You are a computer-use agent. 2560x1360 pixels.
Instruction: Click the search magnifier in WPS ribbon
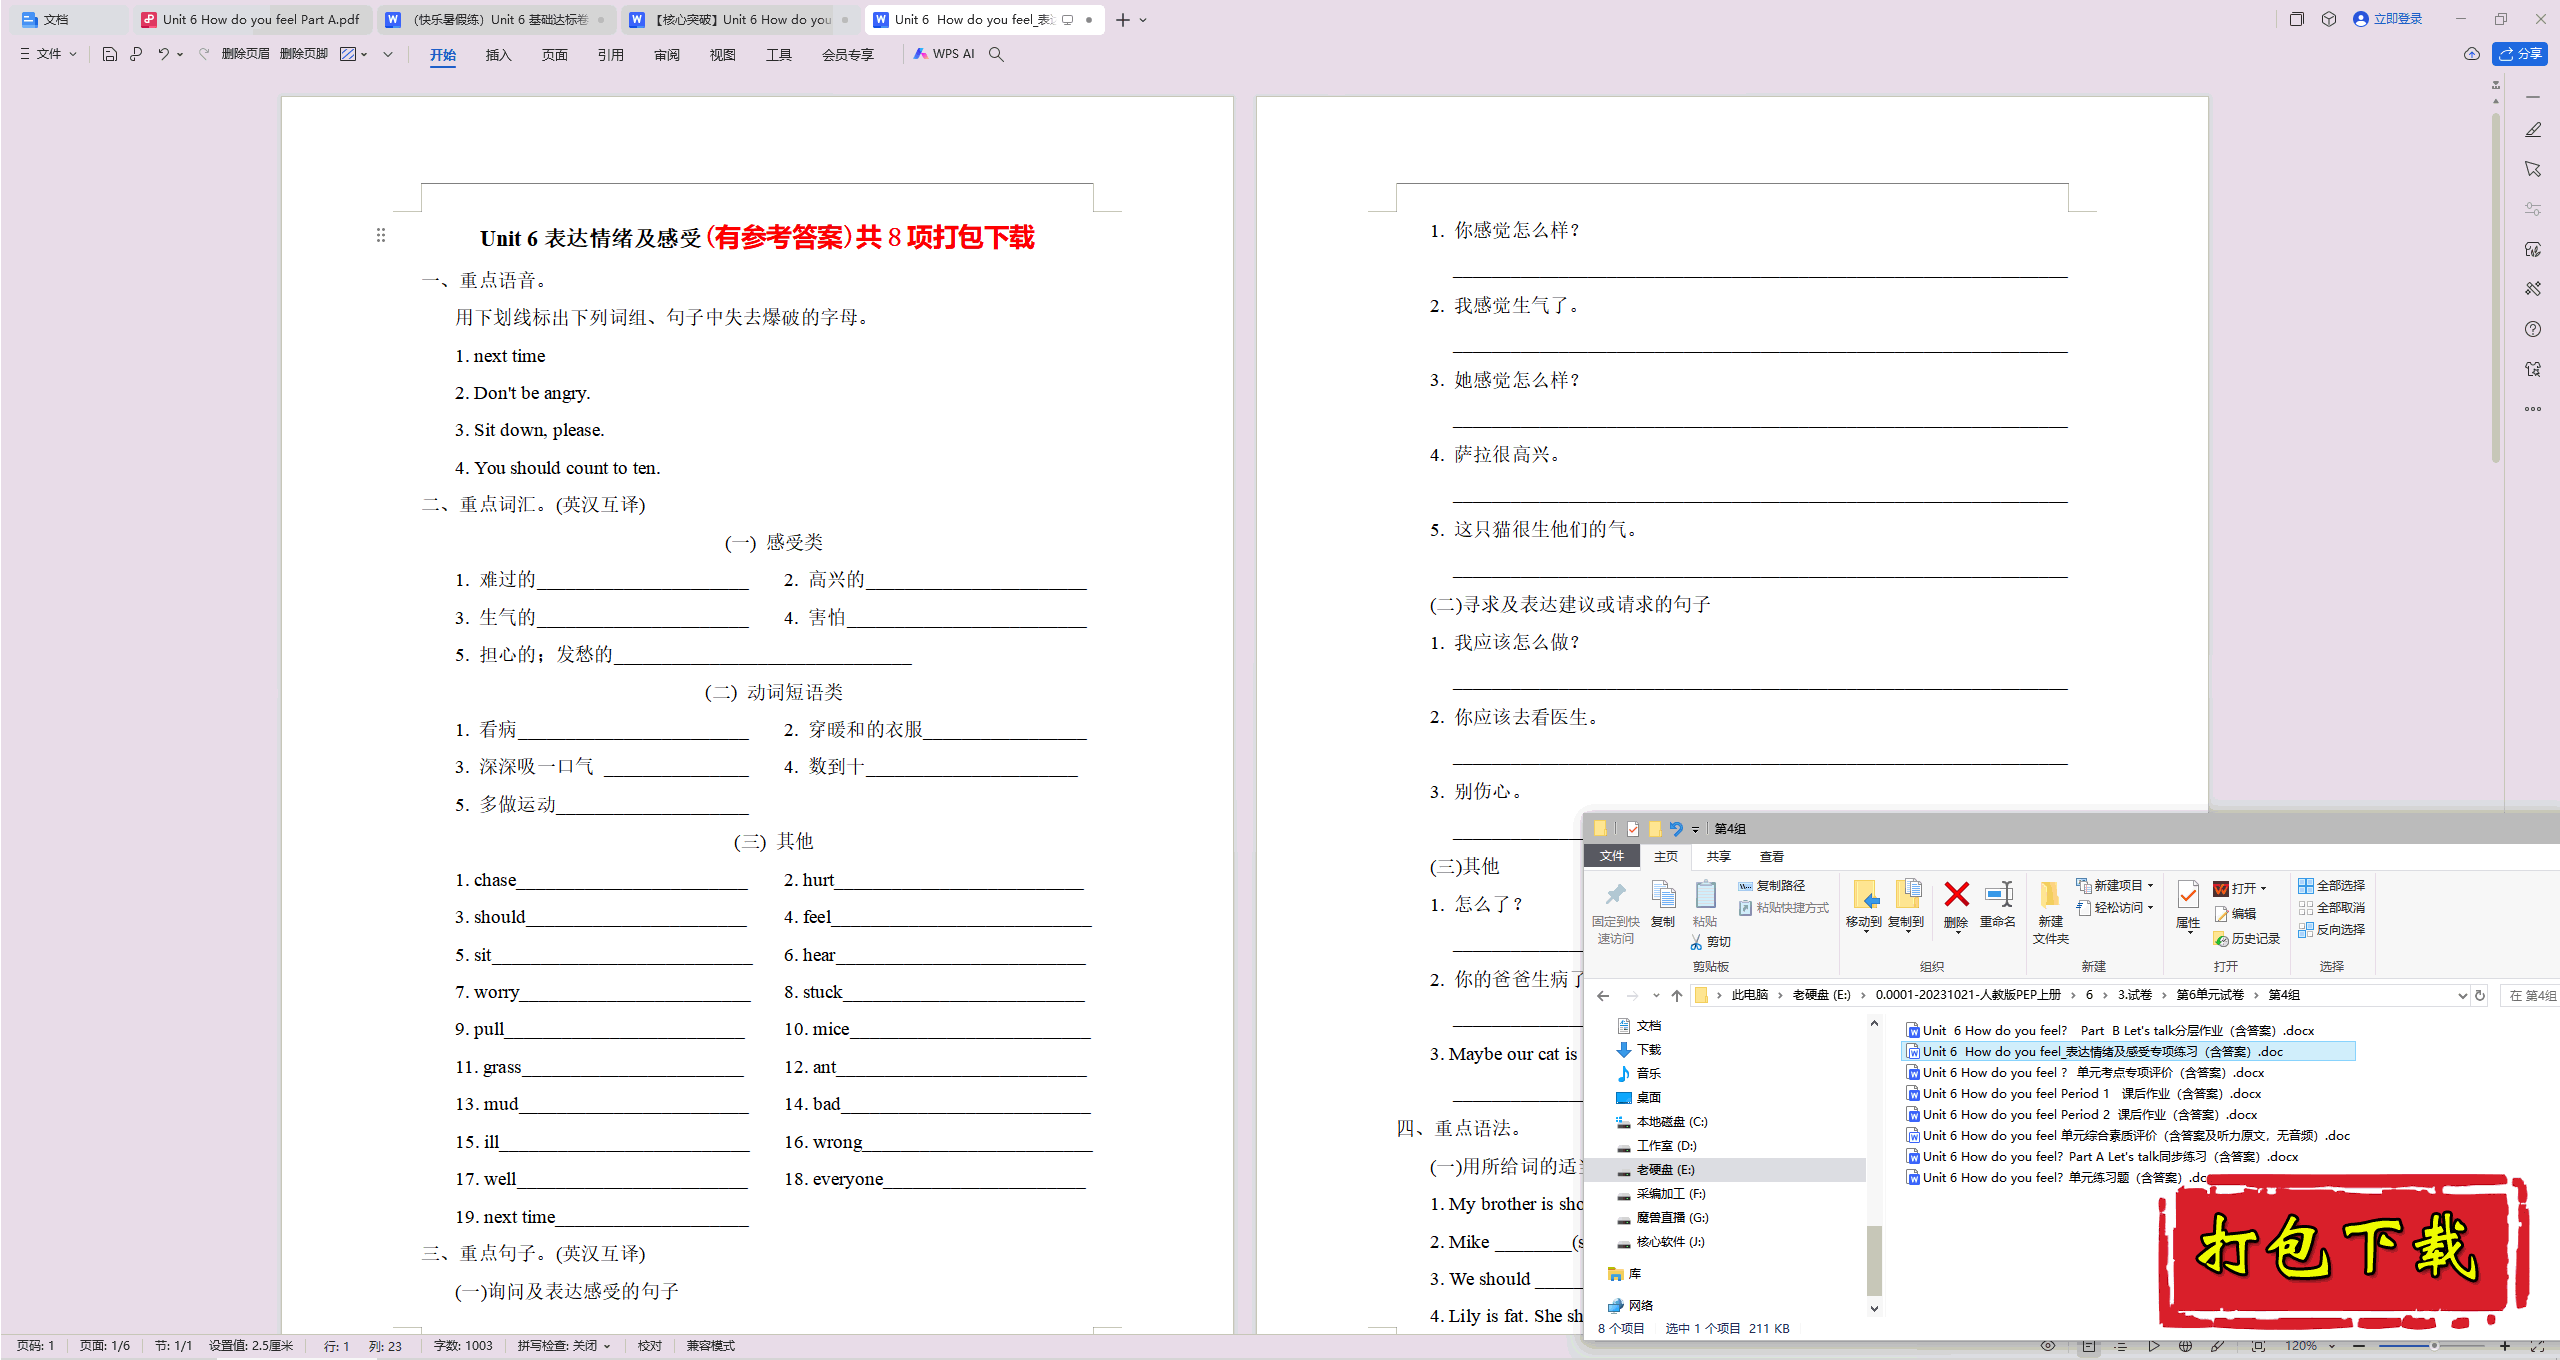(996, 54)
